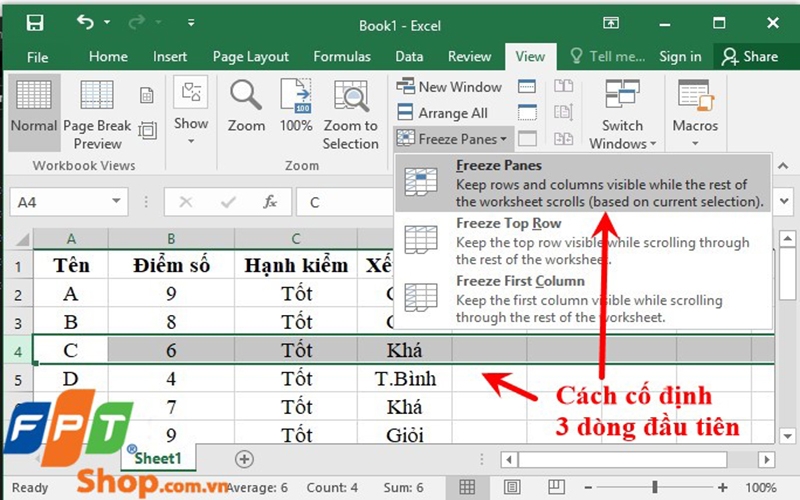This screenshot has height=500, width=800.
Task: Click the Name Box showing A4
Action: 62,202
